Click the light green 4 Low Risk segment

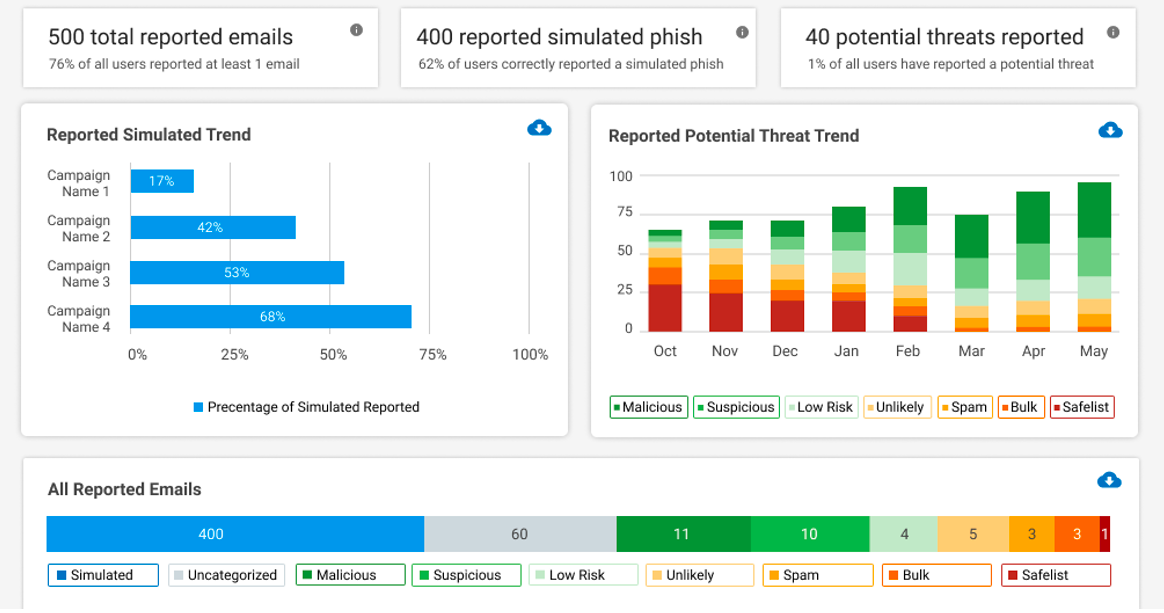(903, 534)
